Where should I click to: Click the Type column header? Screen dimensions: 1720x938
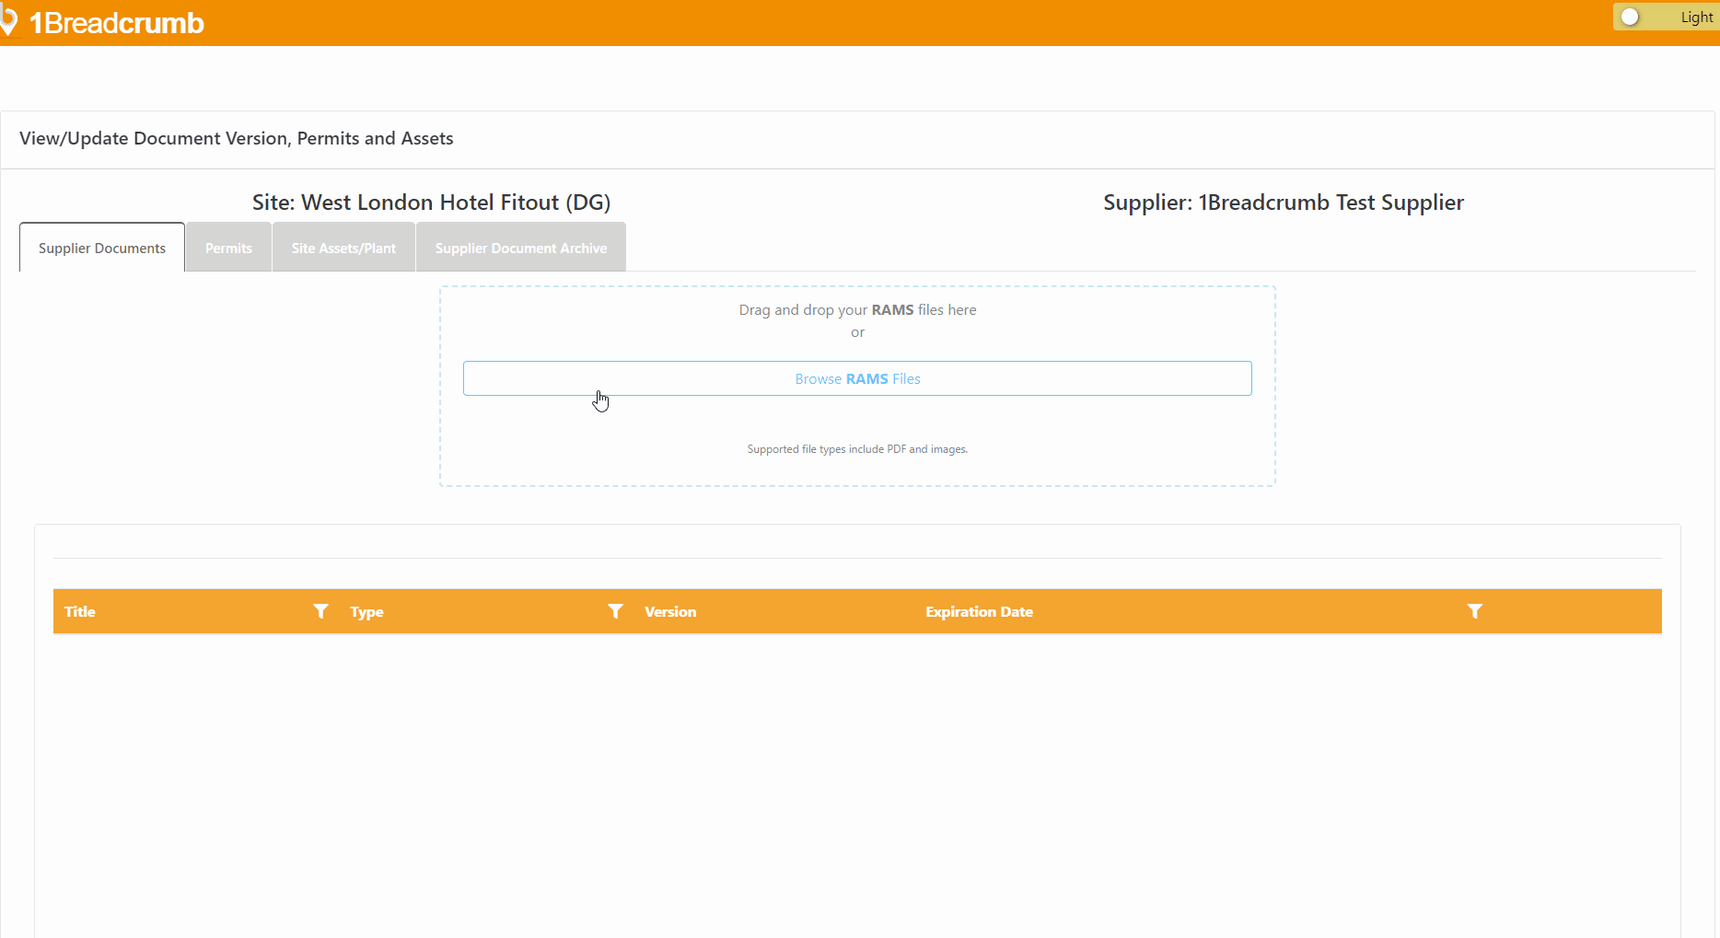[x=366, y=611]
